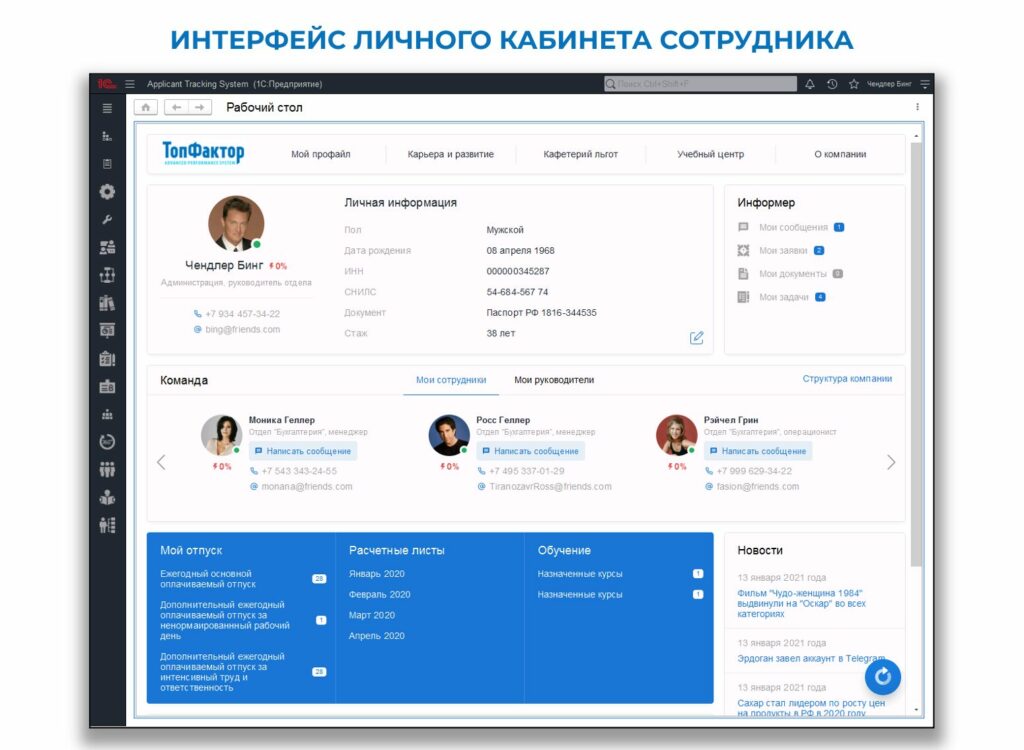The height and width of the screenshot is (750, 1024).
Task: Click Рэйчел Грин avatar
Action: (677, 434)
